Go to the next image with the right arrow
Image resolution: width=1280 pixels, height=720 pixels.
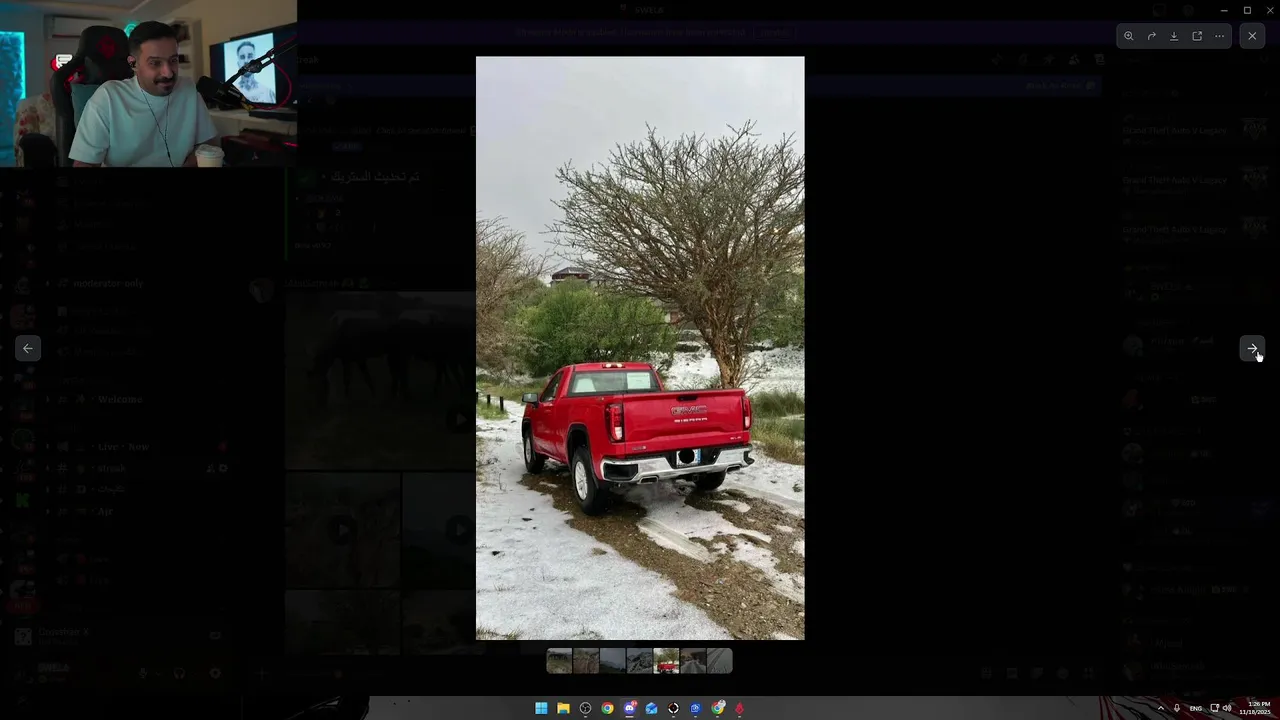coord(1252,348)
